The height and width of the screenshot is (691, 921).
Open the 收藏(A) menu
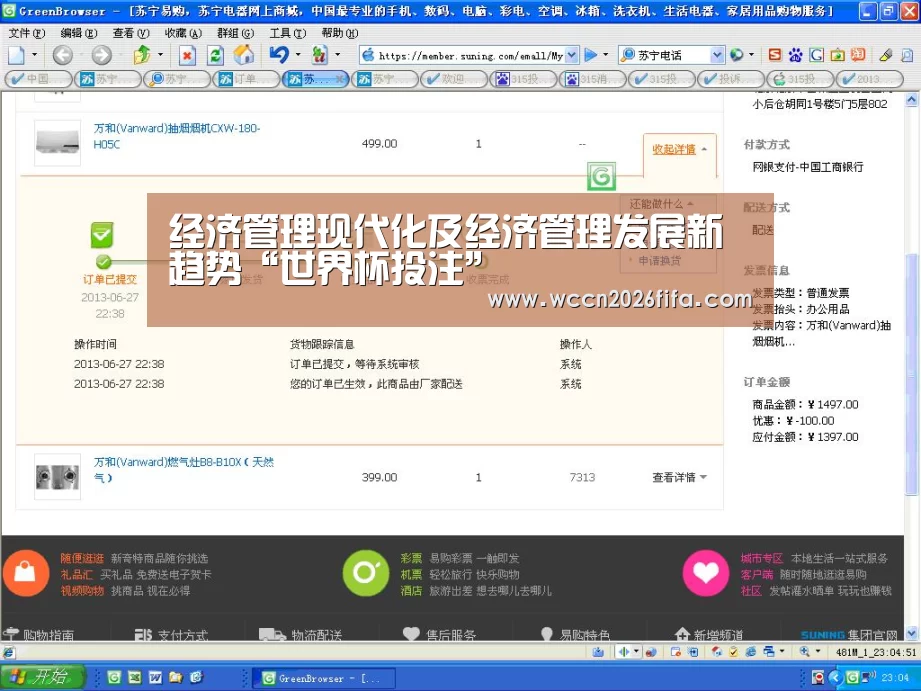[183, 33]
